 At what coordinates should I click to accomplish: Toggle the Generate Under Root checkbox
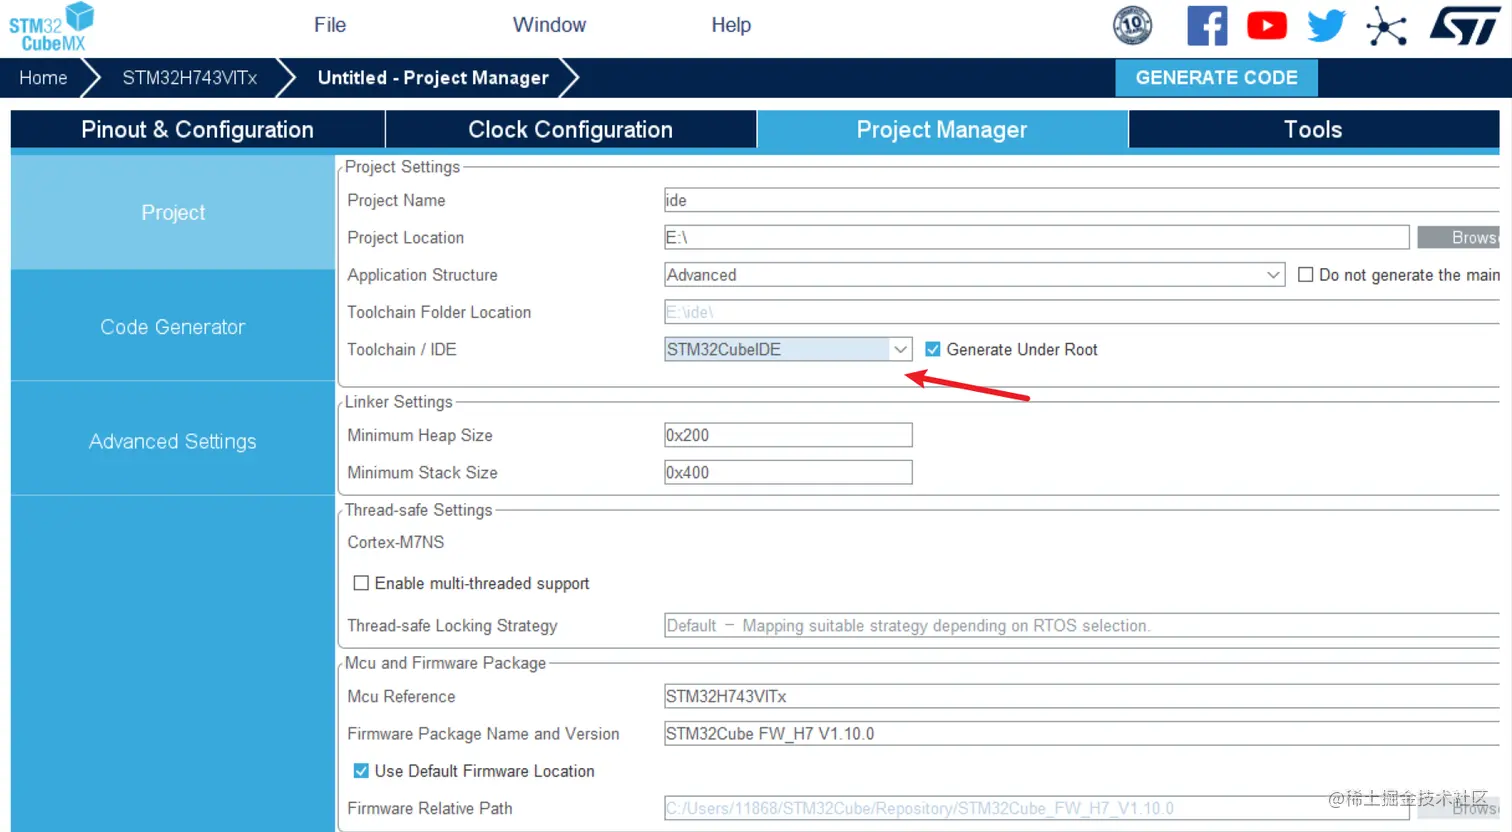[x=933, y=349]
